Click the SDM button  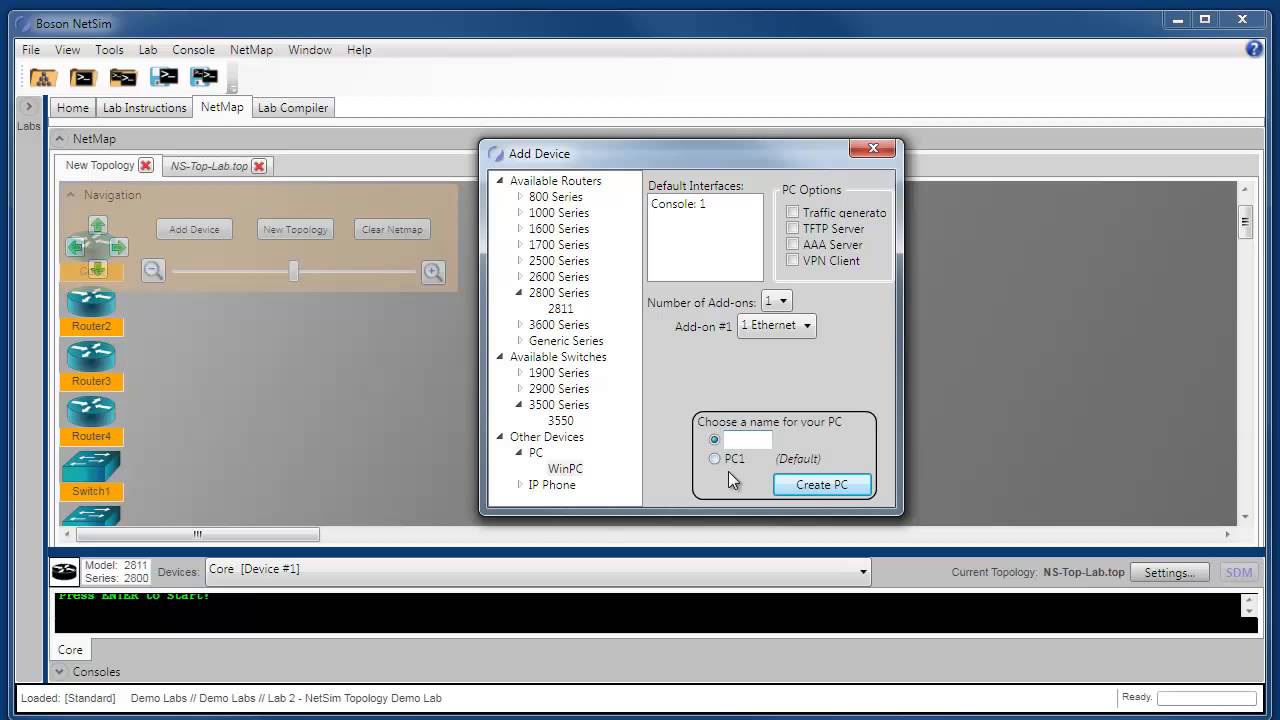[x=1238, y=573]
